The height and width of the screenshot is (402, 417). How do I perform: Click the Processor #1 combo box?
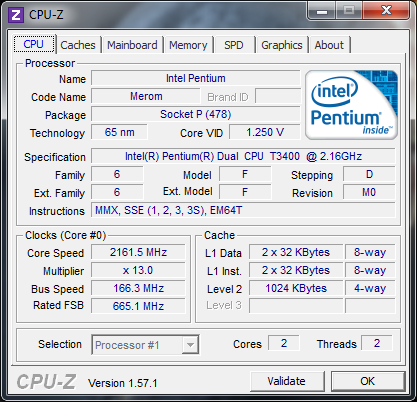[x=145, y=345]
